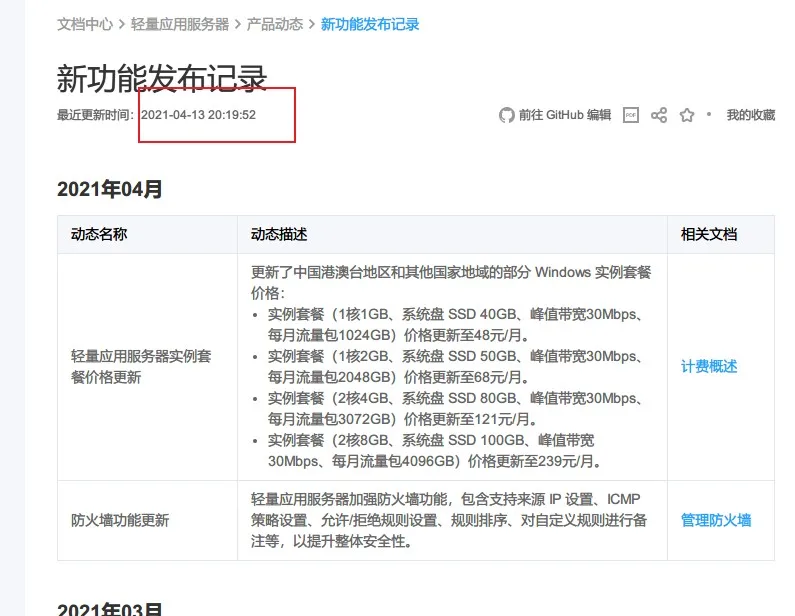Favorite this page with the star icon
This screenshot has width=795, height=616.
(x=687, y=115)
